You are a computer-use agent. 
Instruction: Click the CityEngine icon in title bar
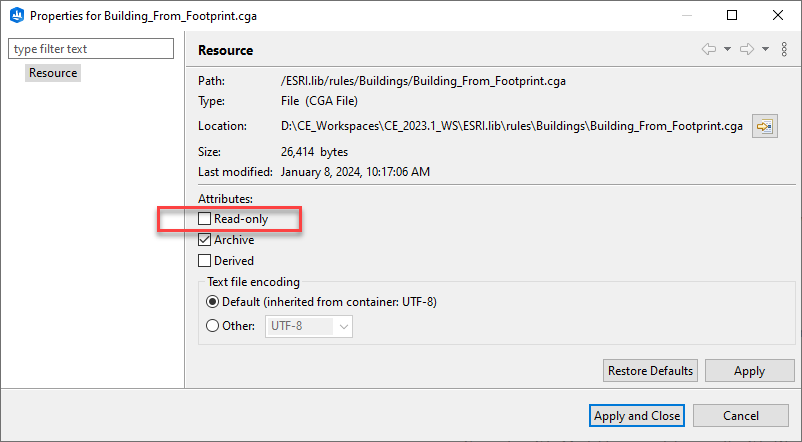point(15,16)
